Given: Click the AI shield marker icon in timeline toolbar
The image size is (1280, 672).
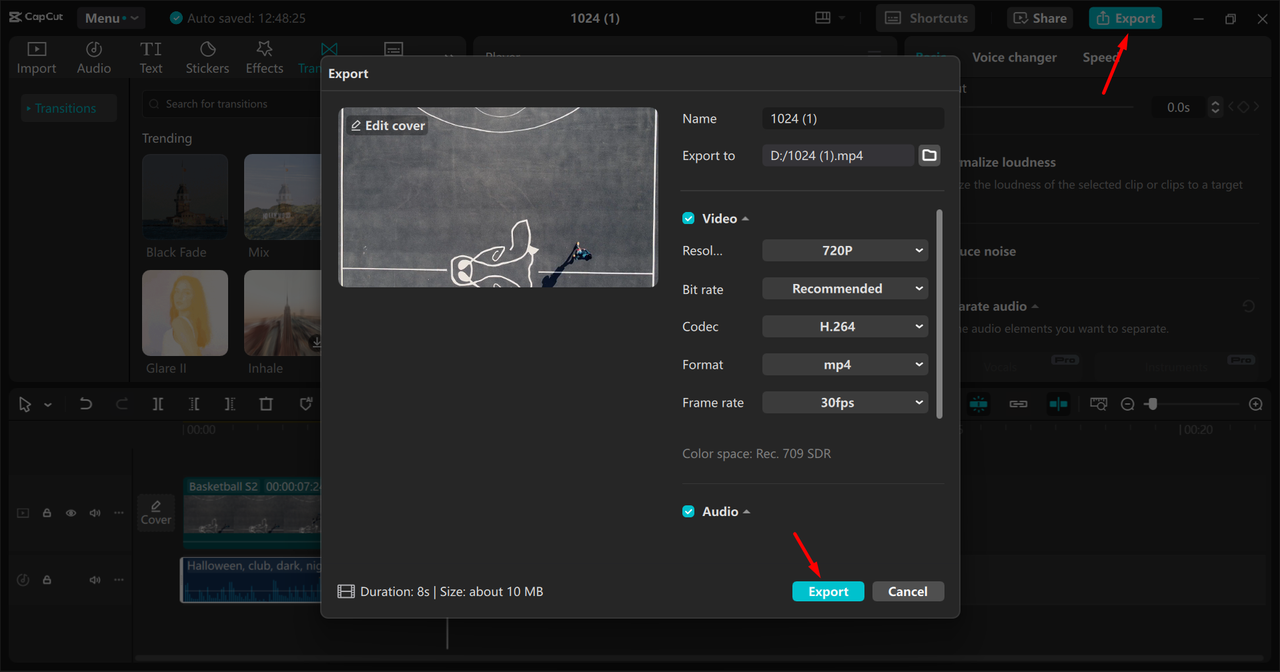Looking at the screenshot, I should pyautogui.click(x=306, y=404).
